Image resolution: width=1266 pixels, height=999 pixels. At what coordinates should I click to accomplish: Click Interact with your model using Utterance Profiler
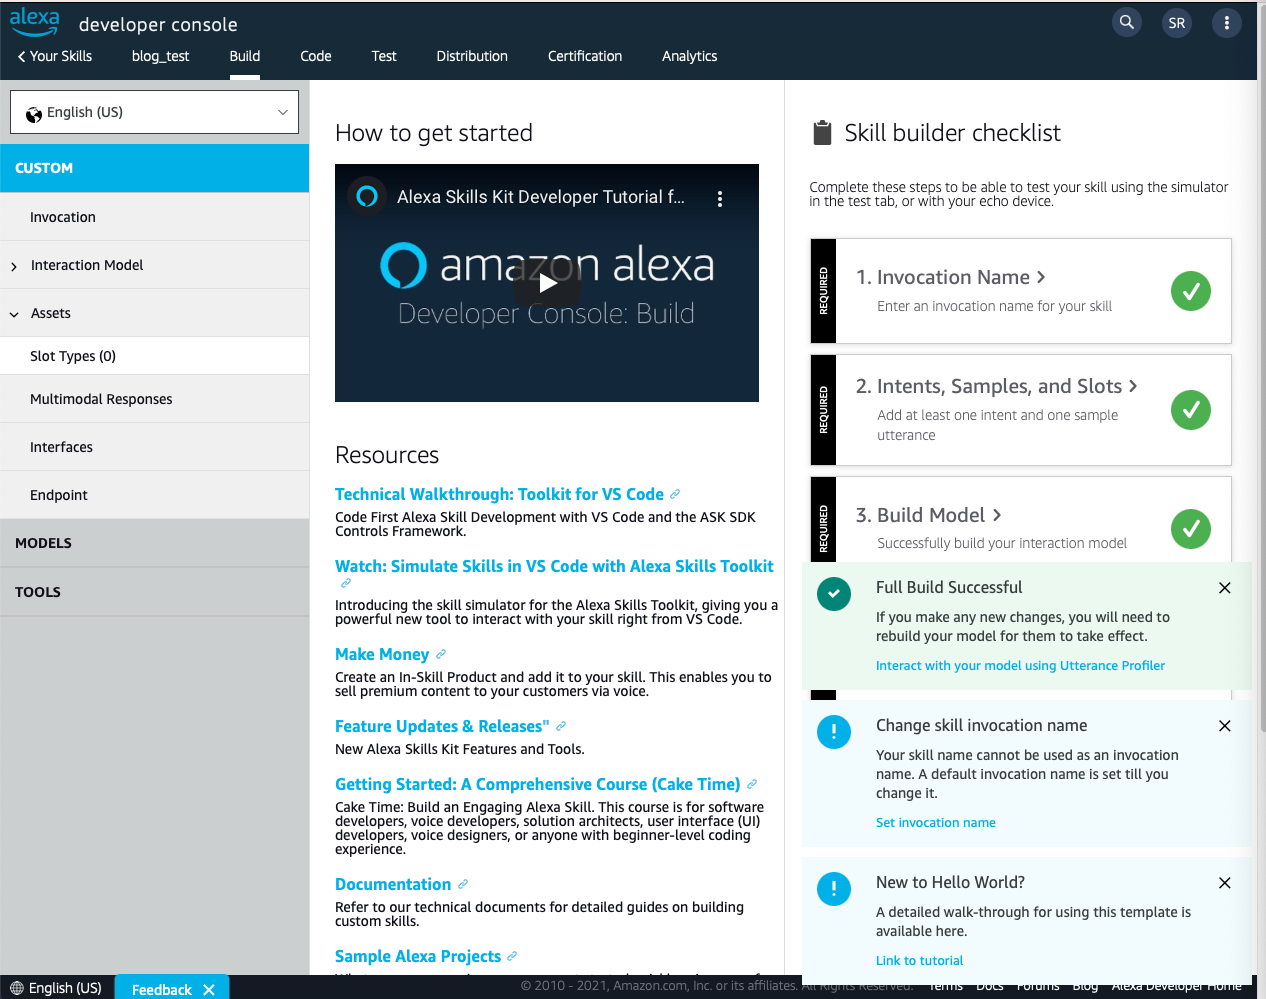(1020, 665)
